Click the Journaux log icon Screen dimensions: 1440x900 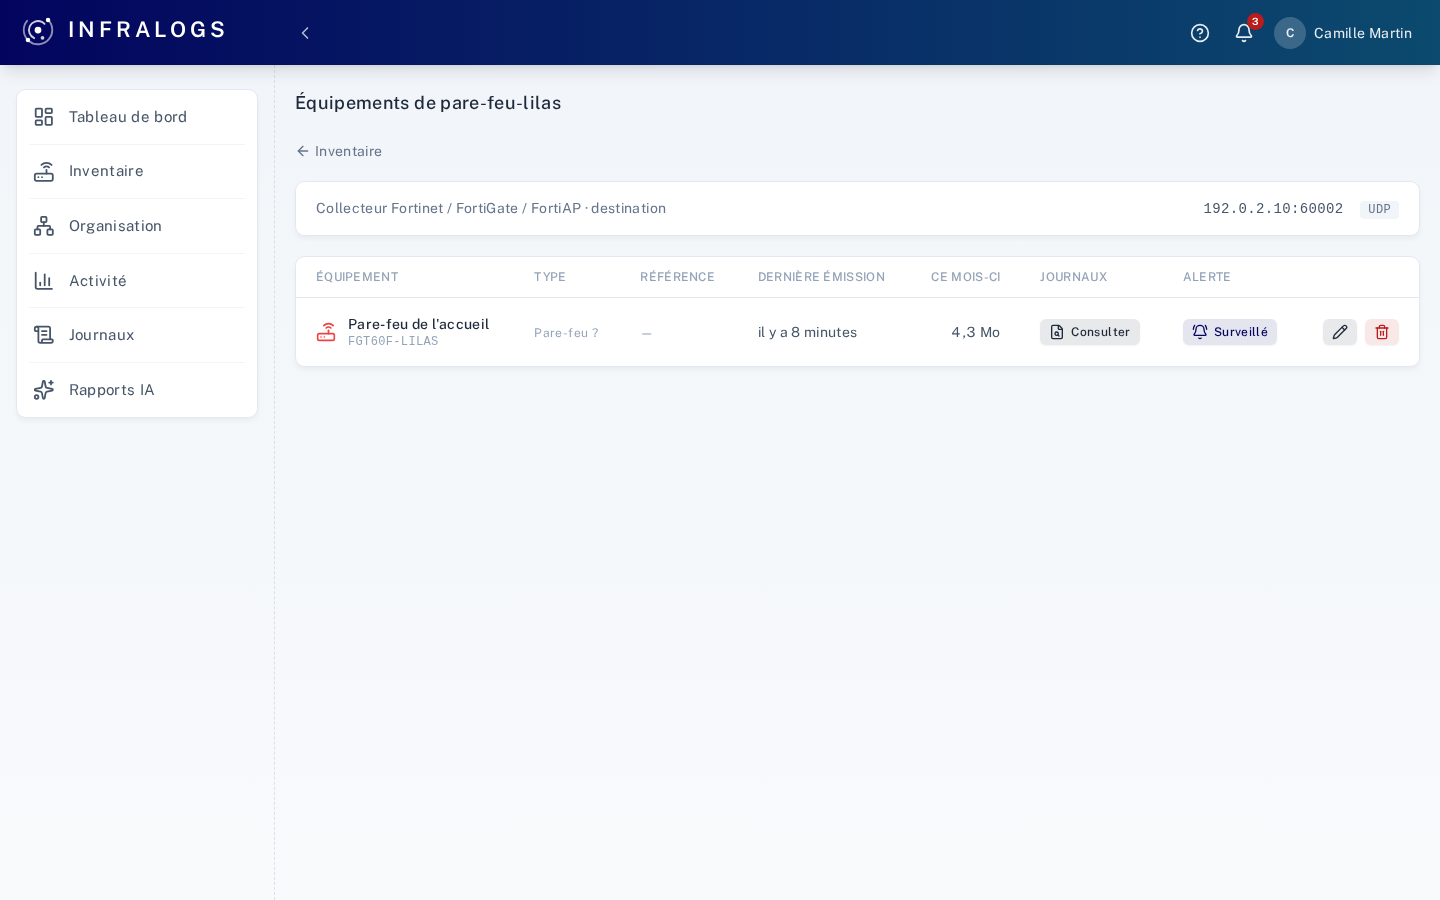[44, 335]
